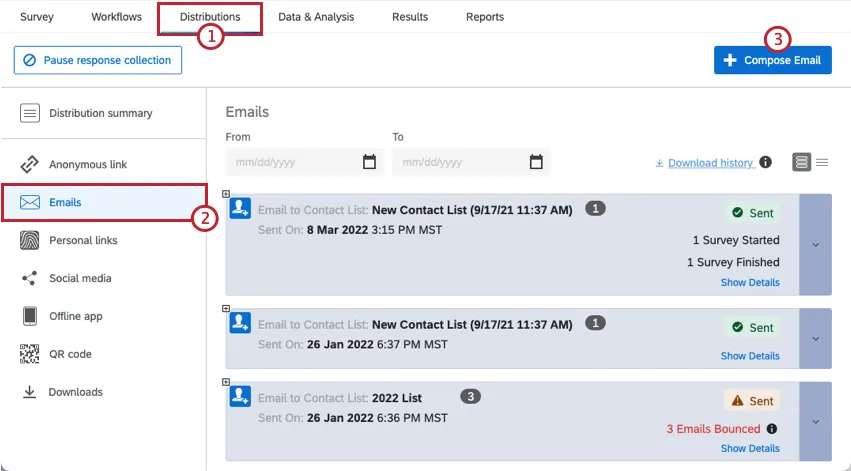Click the 1 Survey Finished text
The height and width of the screenshot is (471, 851).
point(733,262)
